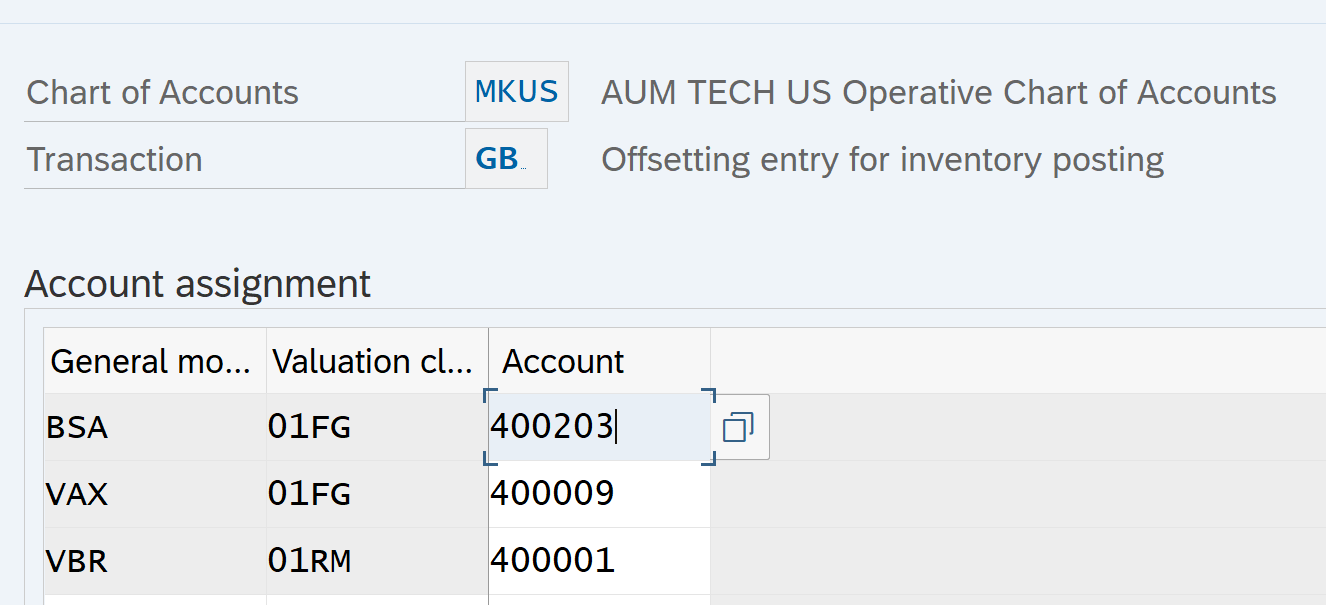Edit the account field showing 400009

(598, 494)
